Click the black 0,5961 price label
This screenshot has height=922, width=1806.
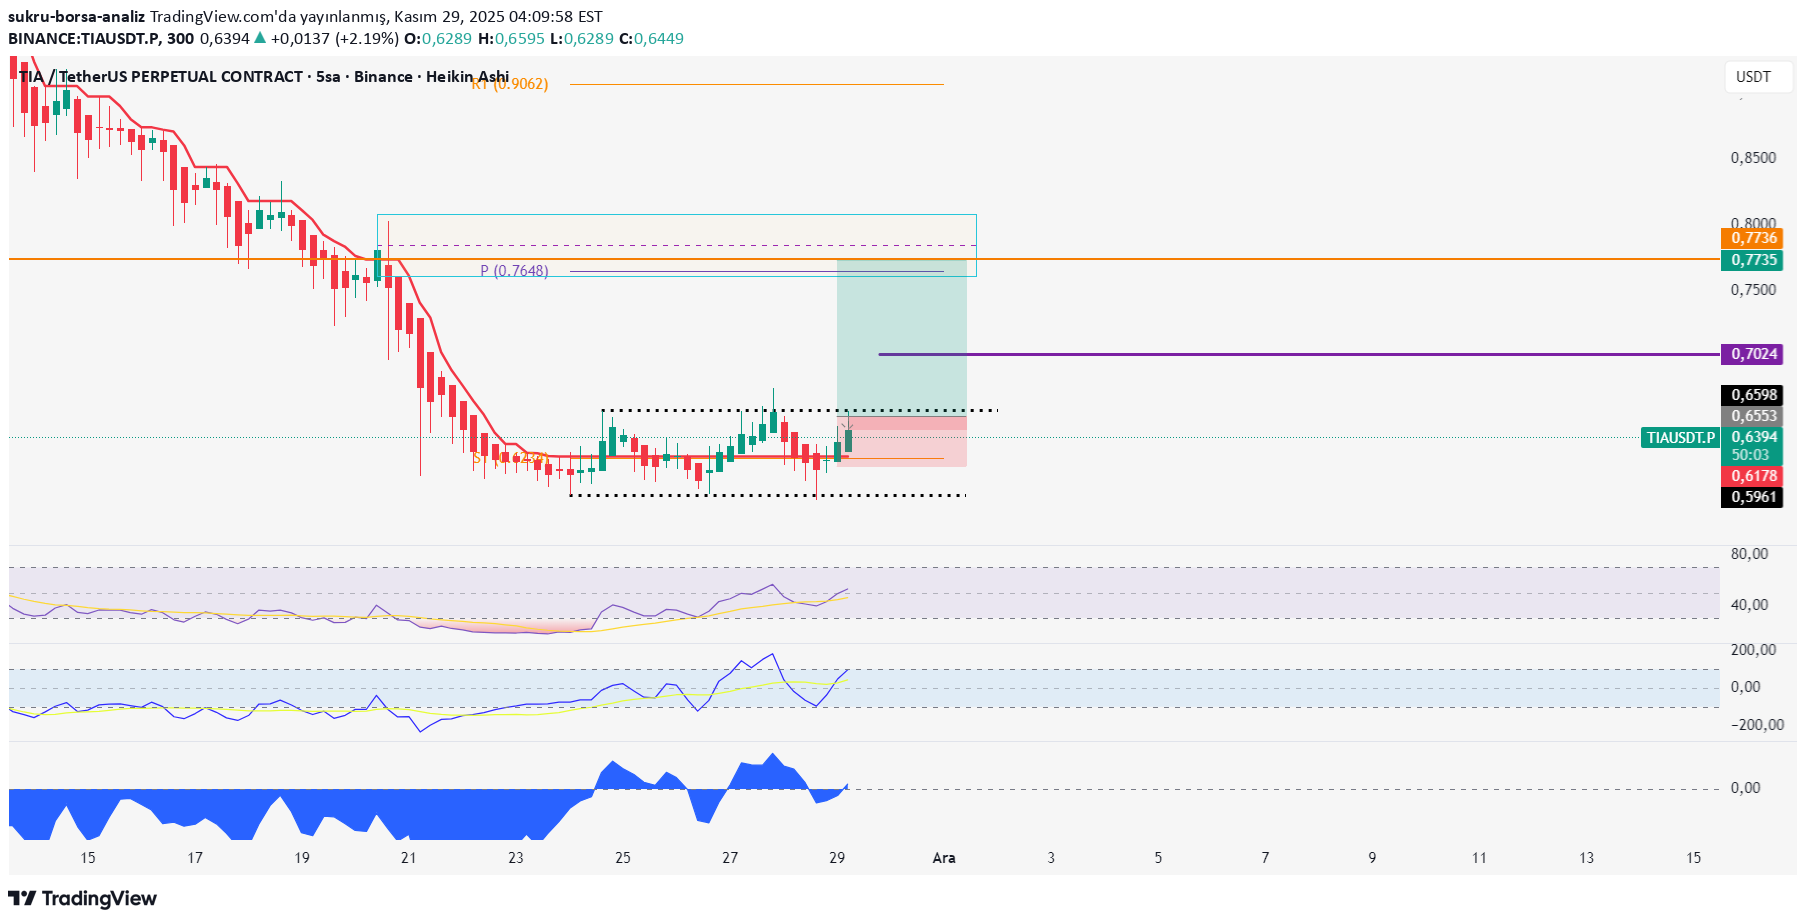click(1752, 497)
